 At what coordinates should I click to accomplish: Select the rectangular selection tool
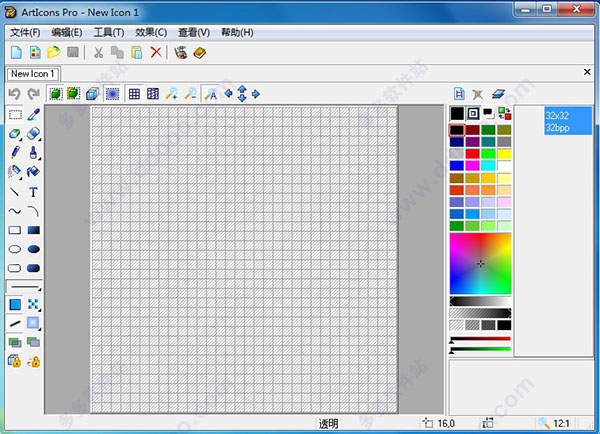[15, 114]
